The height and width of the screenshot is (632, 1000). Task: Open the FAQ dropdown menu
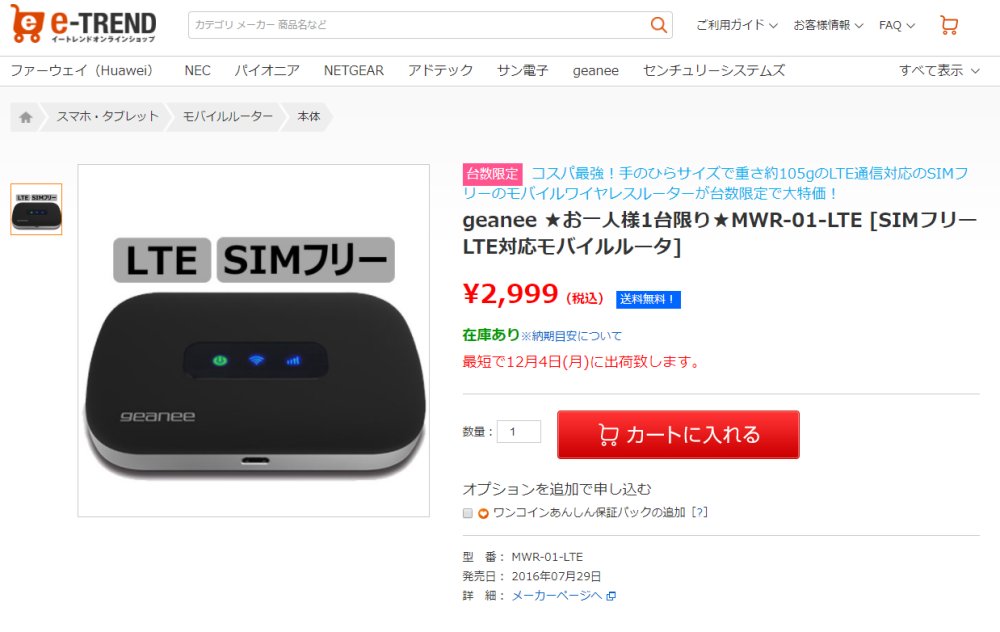pyautogui.click(x=897, y=25)
